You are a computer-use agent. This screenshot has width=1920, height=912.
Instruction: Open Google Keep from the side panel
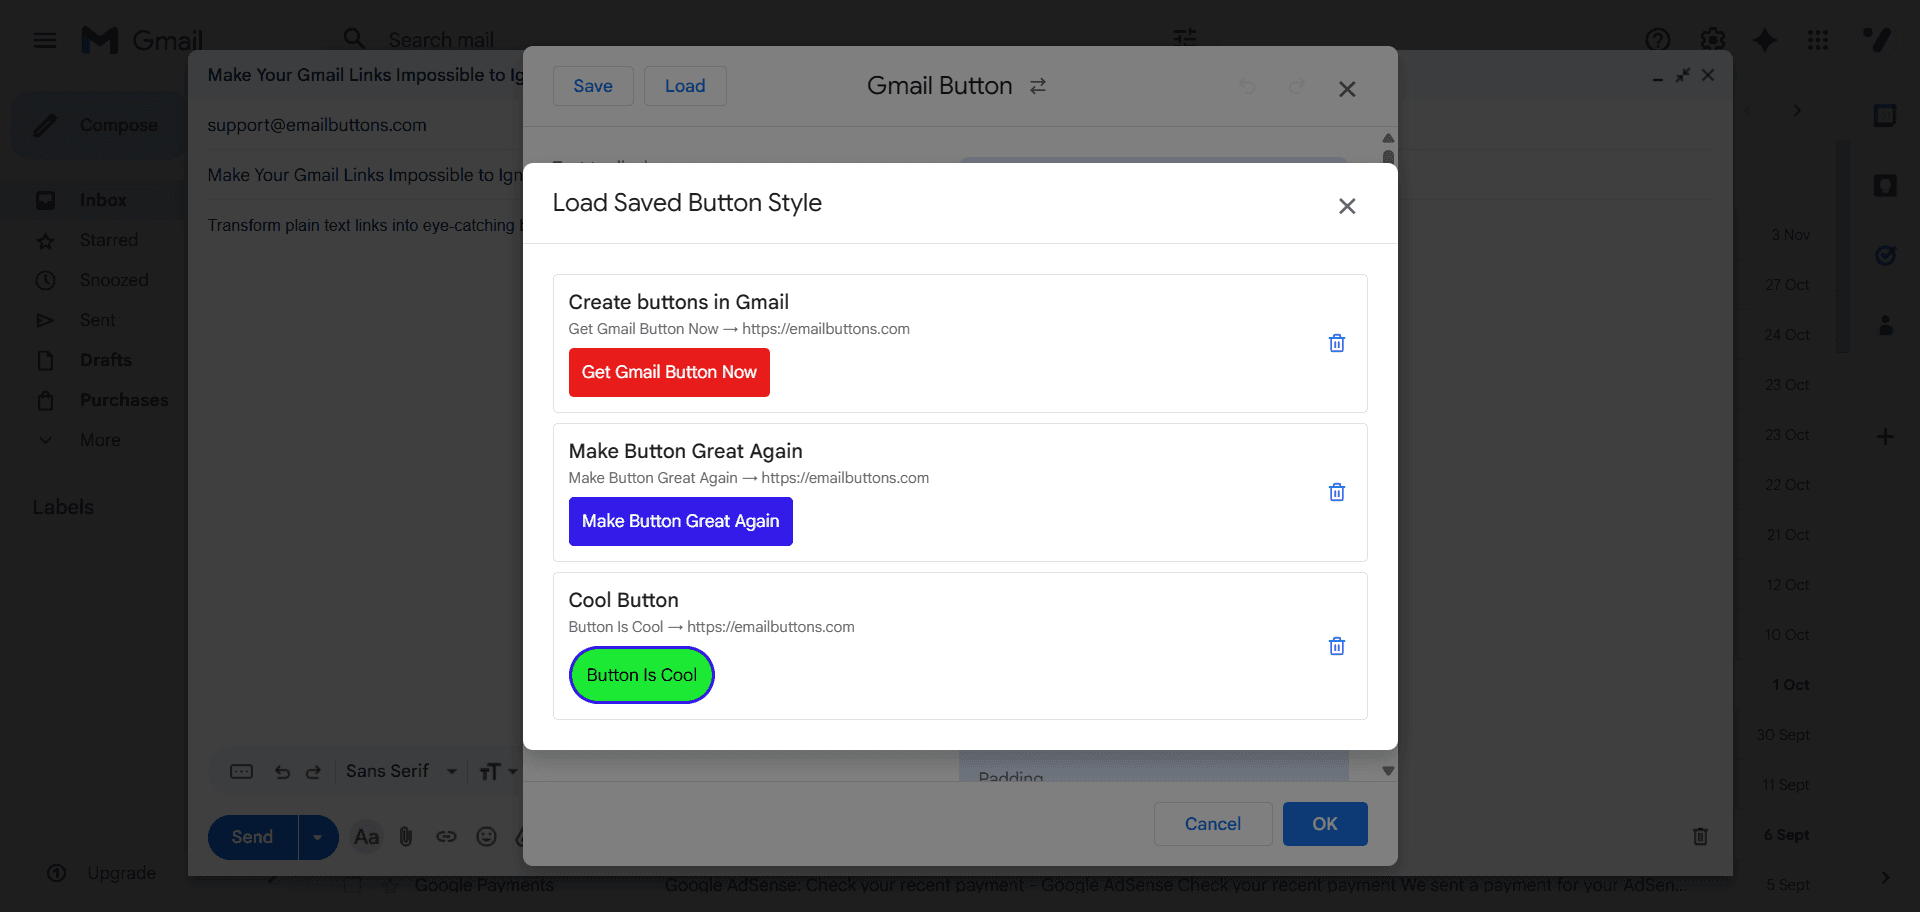1885,185
